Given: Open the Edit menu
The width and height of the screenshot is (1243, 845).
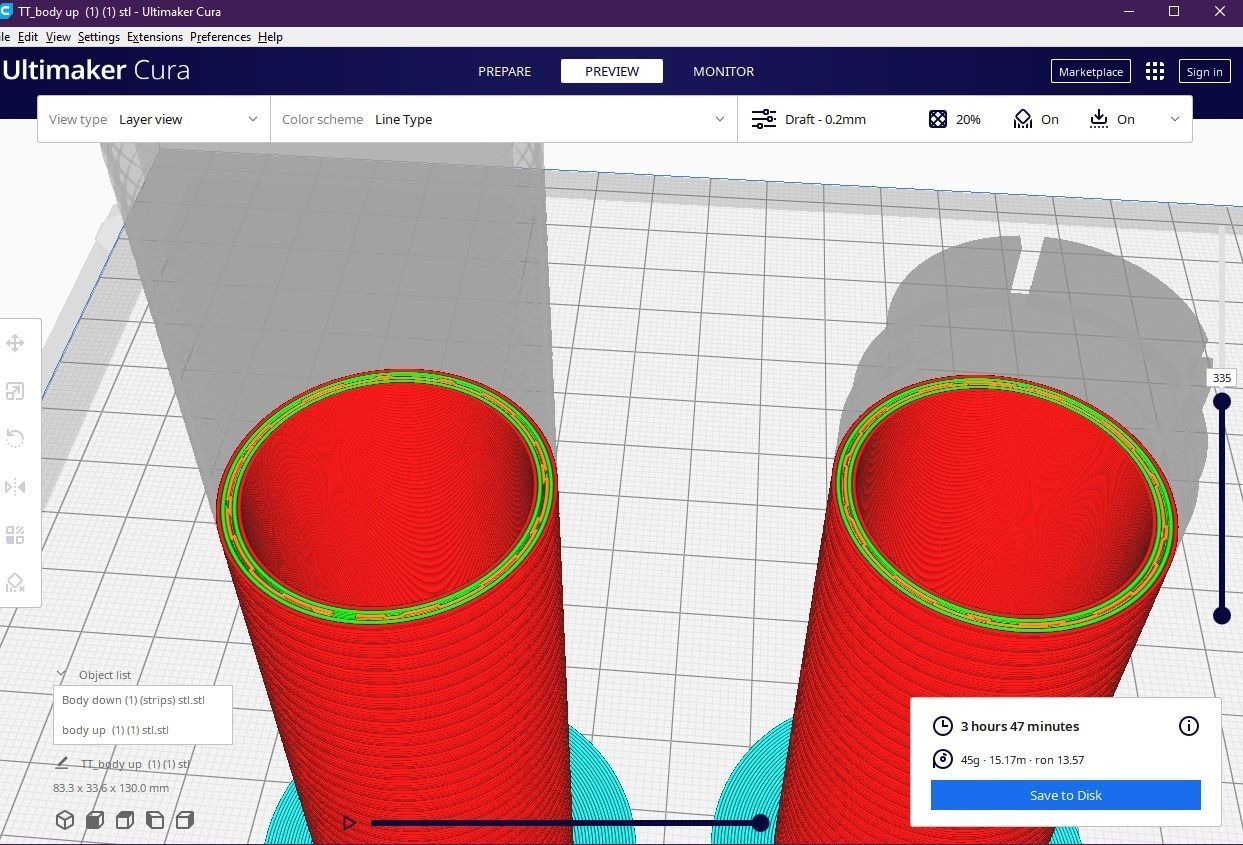Looking at the screenshot, I should [28, 37].
